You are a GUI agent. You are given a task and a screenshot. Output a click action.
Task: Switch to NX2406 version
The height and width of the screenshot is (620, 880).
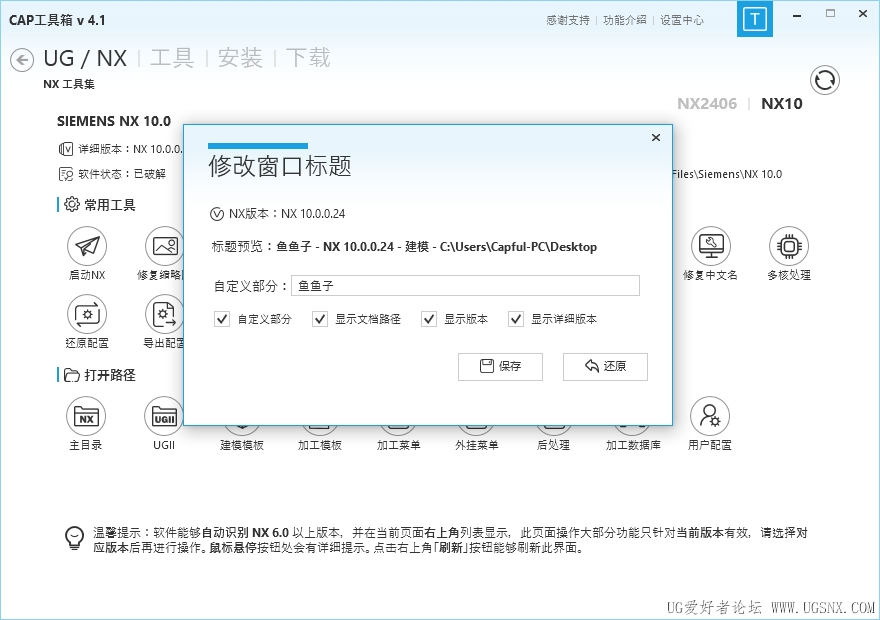(707, 104)
